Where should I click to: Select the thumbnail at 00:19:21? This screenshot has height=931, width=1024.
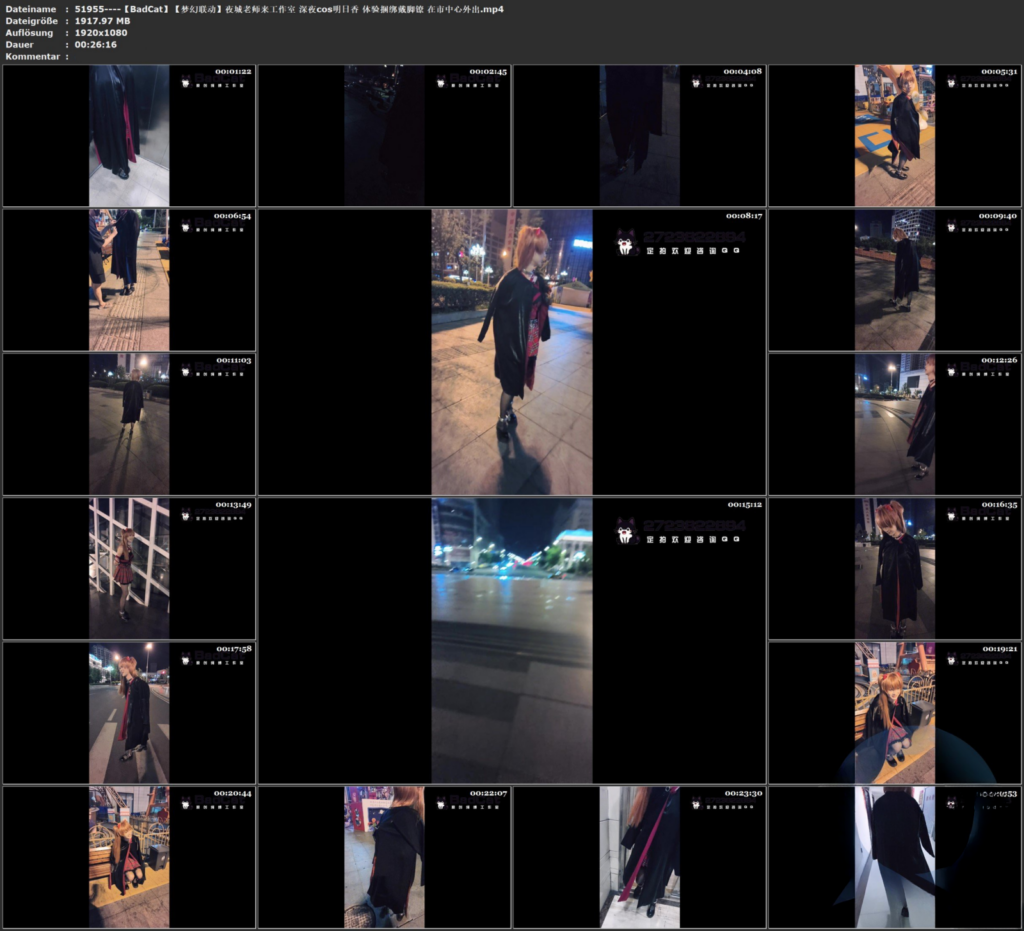tap(895, 713)
